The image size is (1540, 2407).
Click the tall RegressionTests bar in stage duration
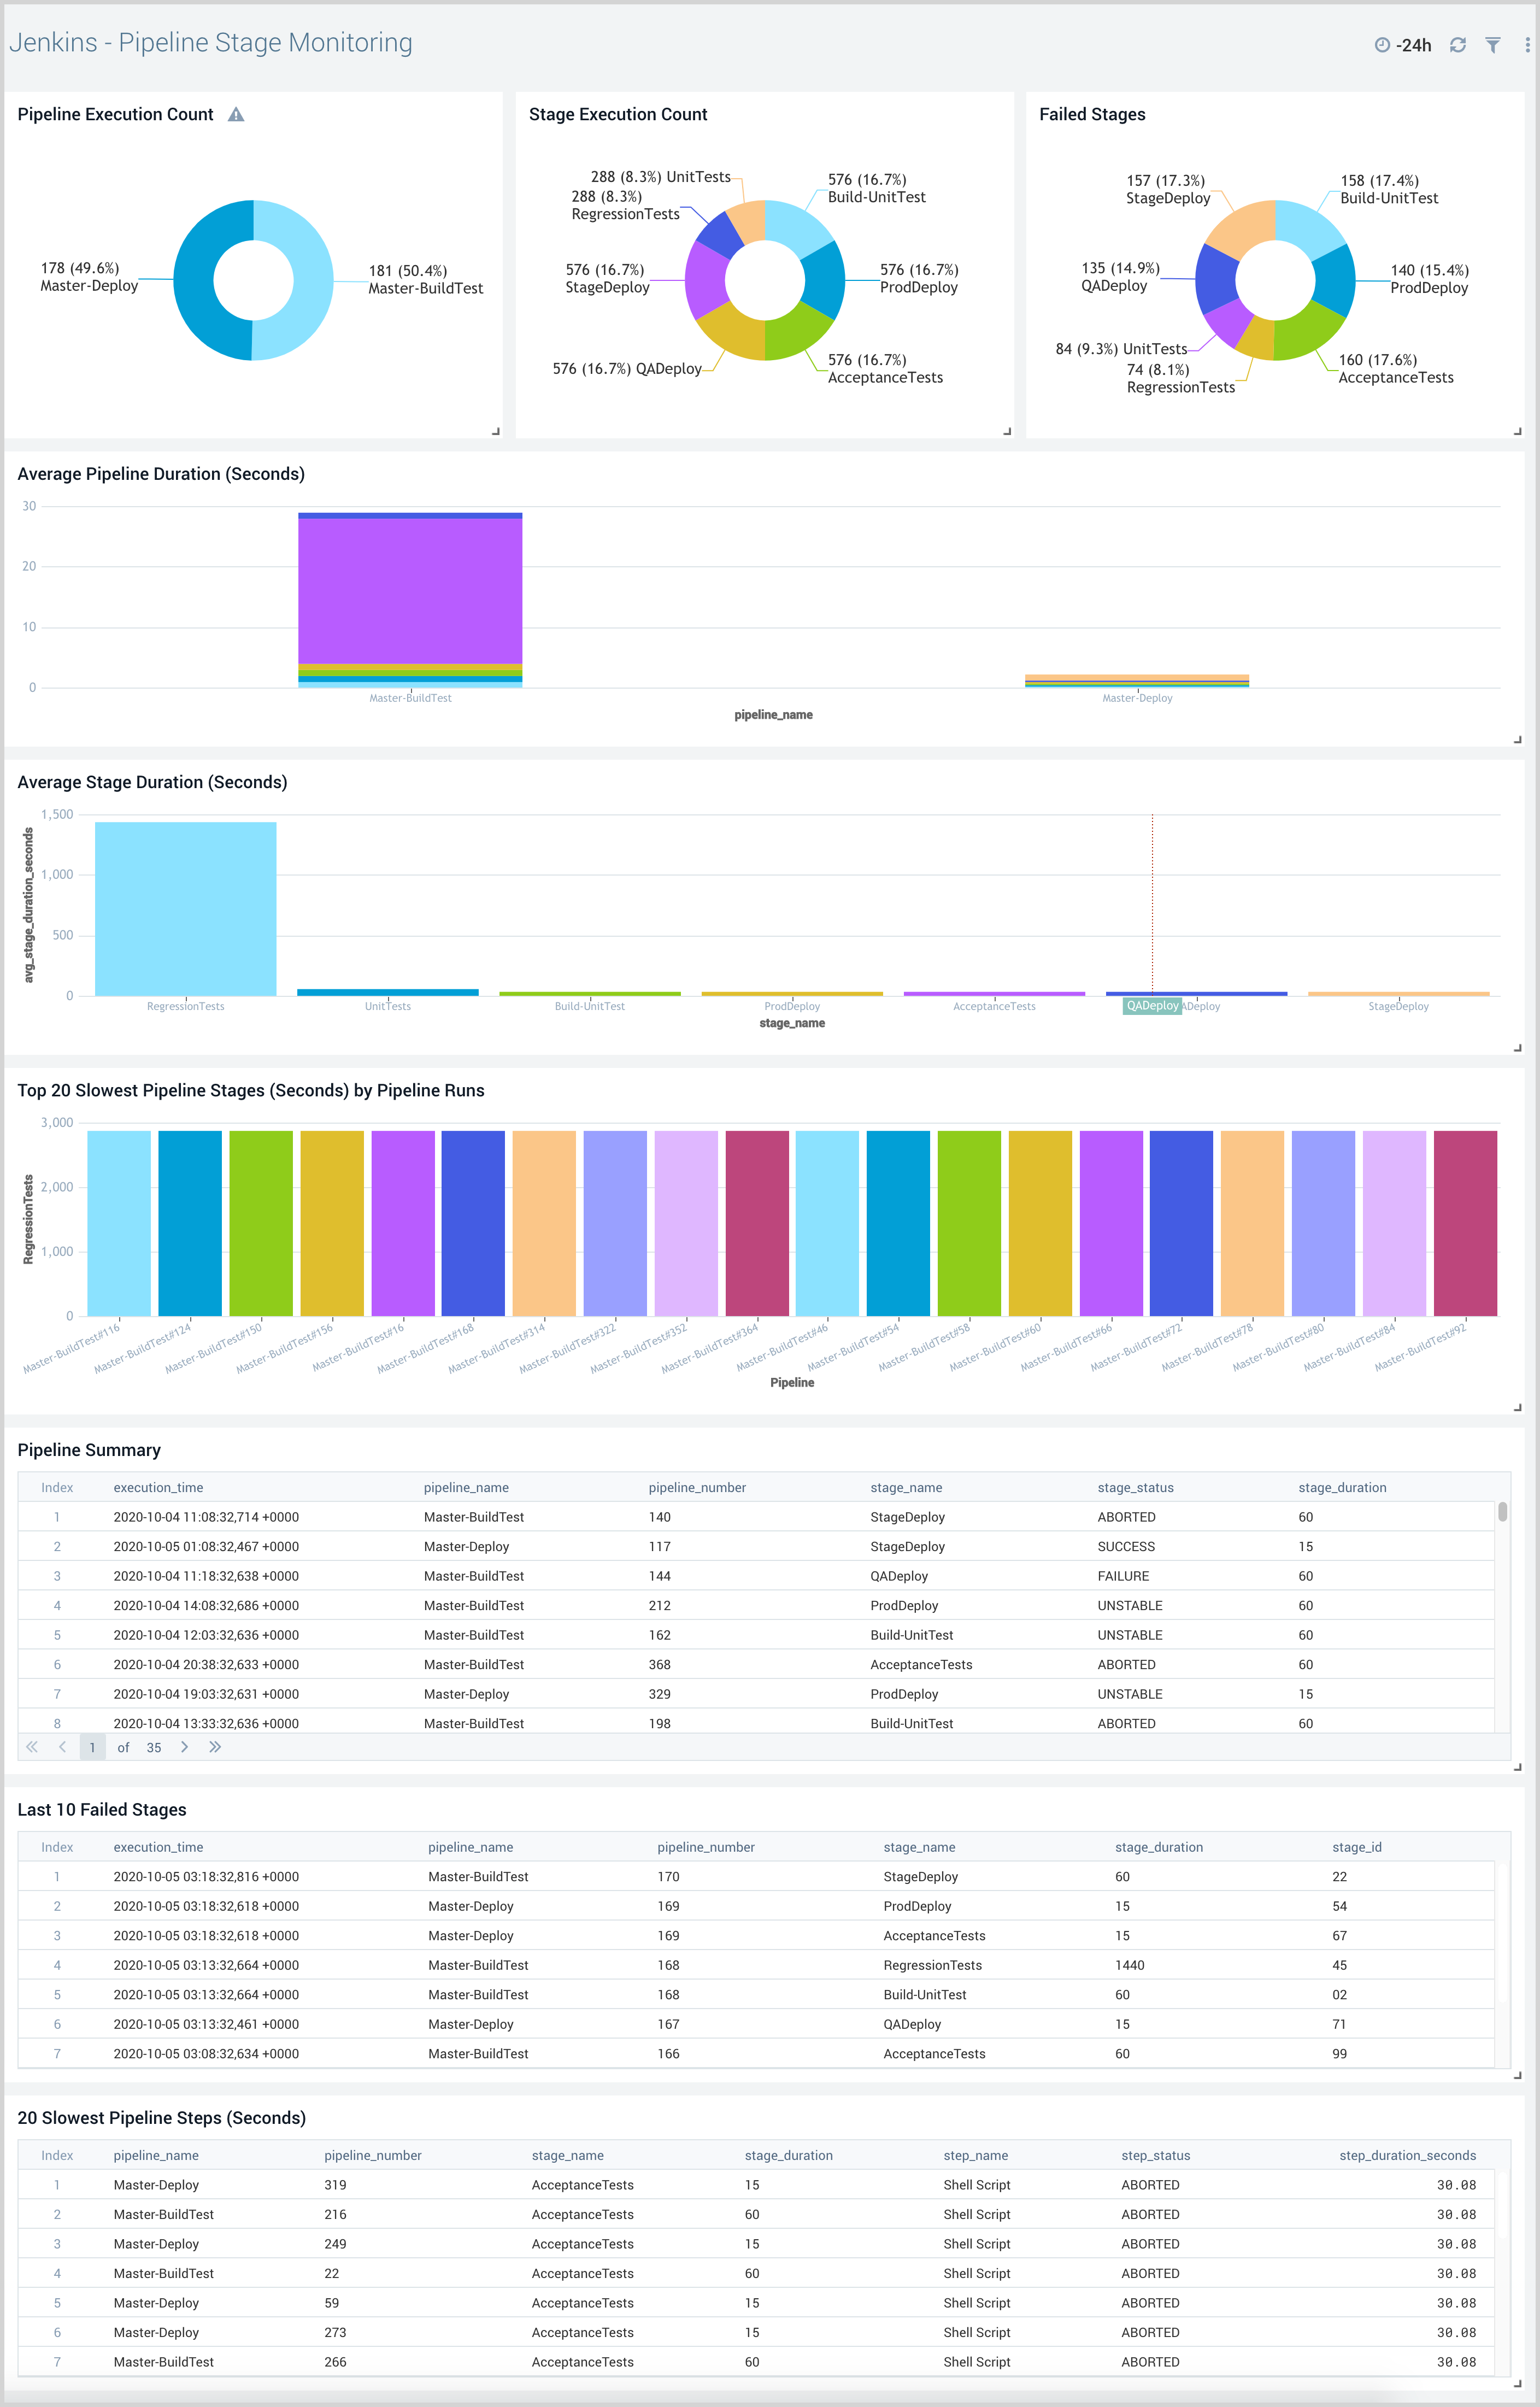pyautogui.click(x=185, y=908)
